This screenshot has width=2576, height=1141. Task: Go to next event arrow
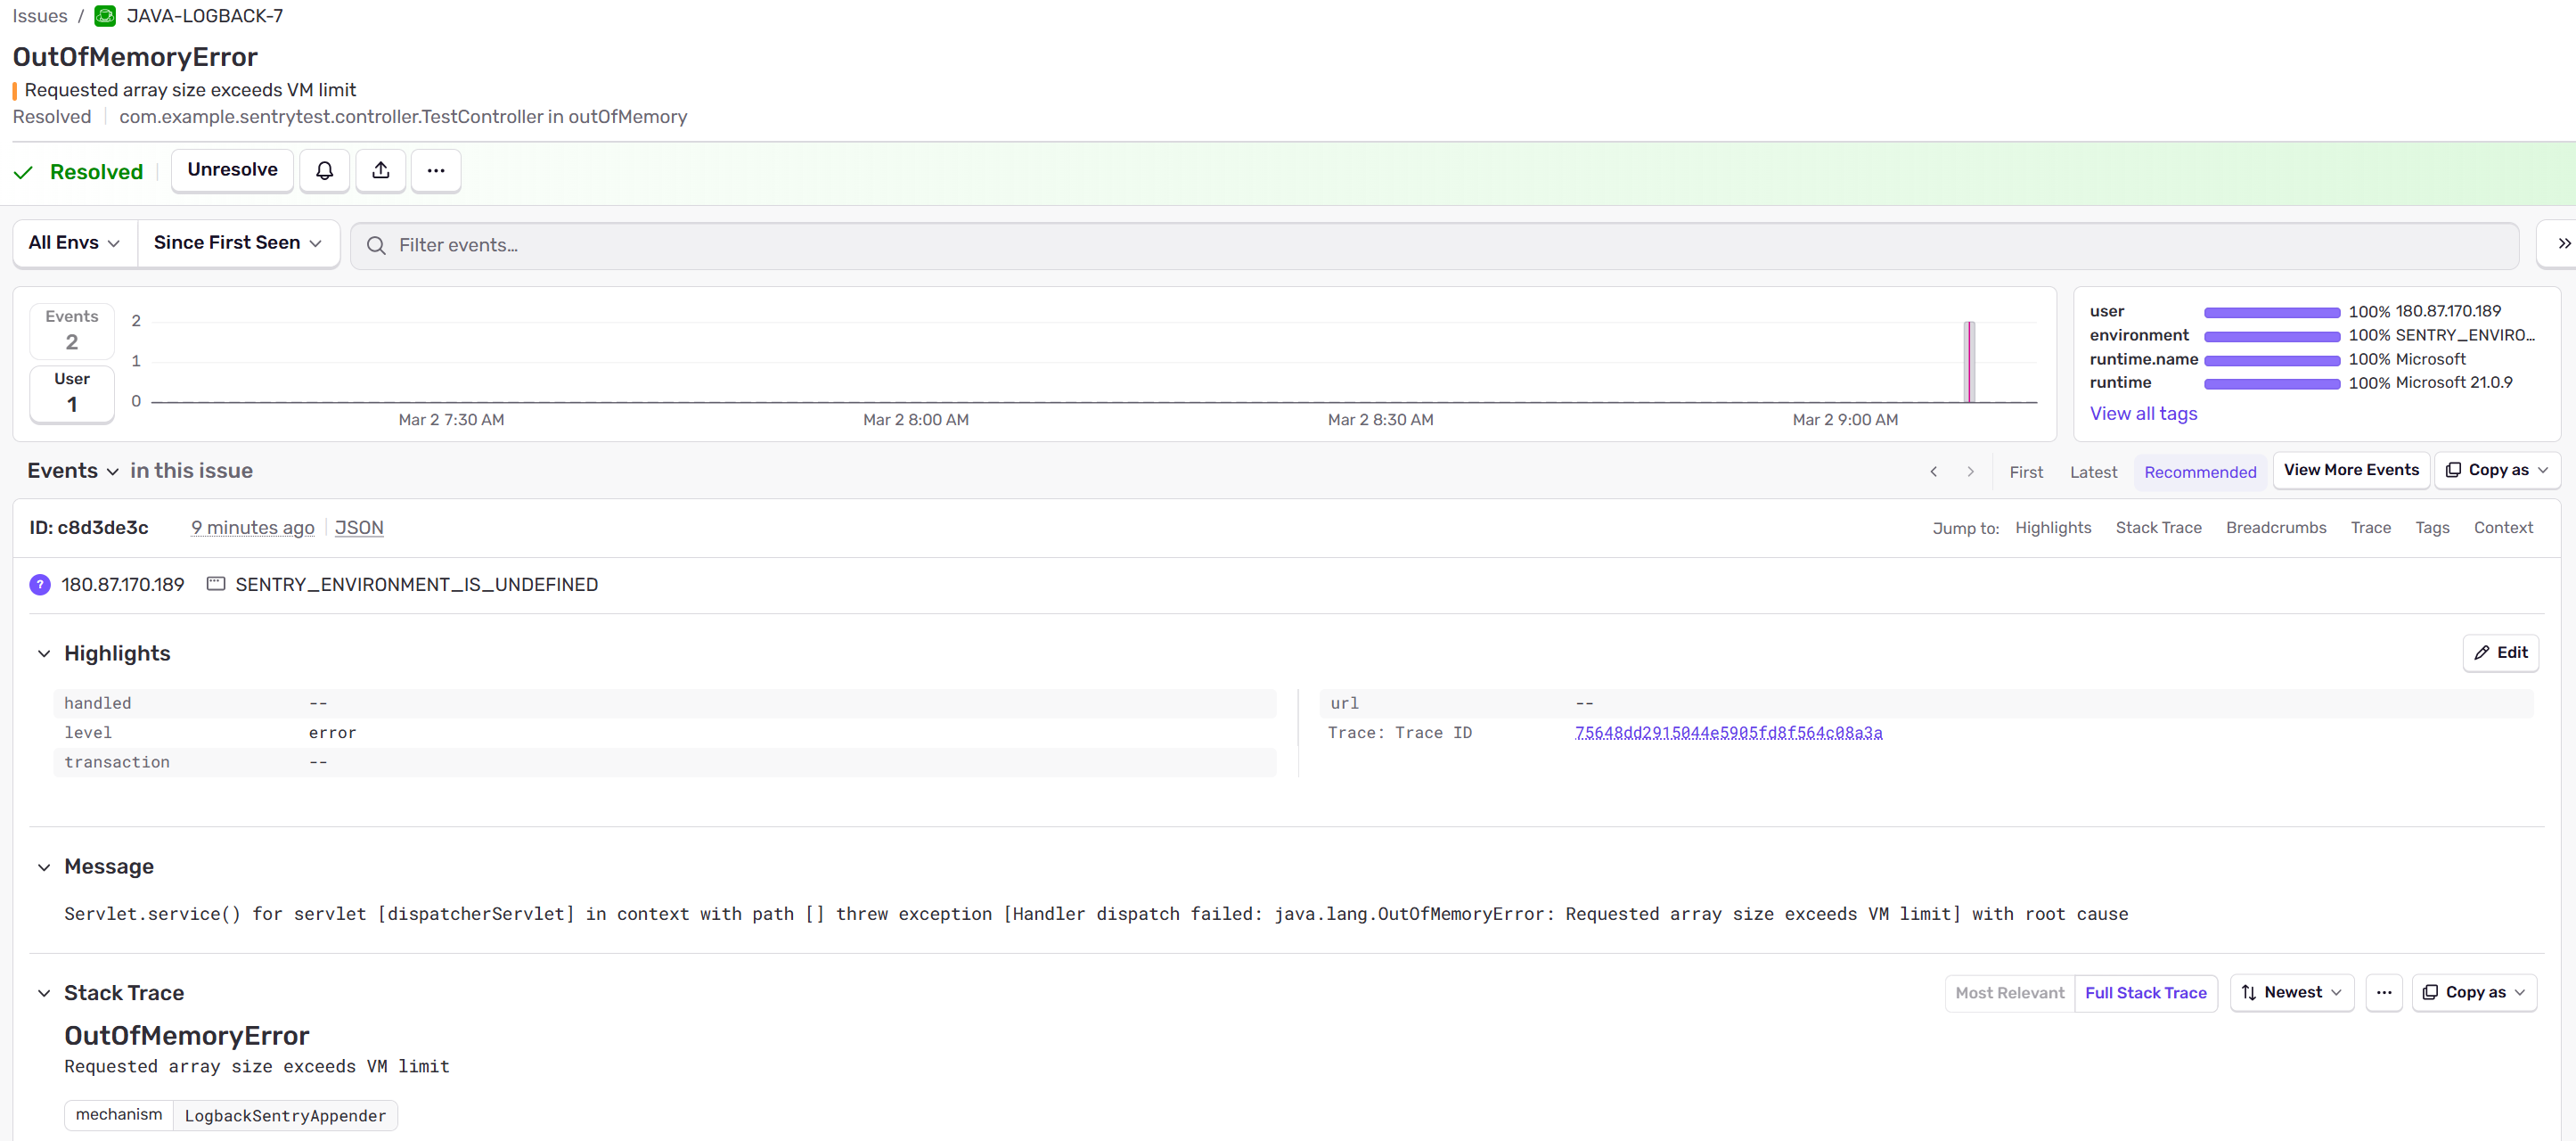(1970, 472)
